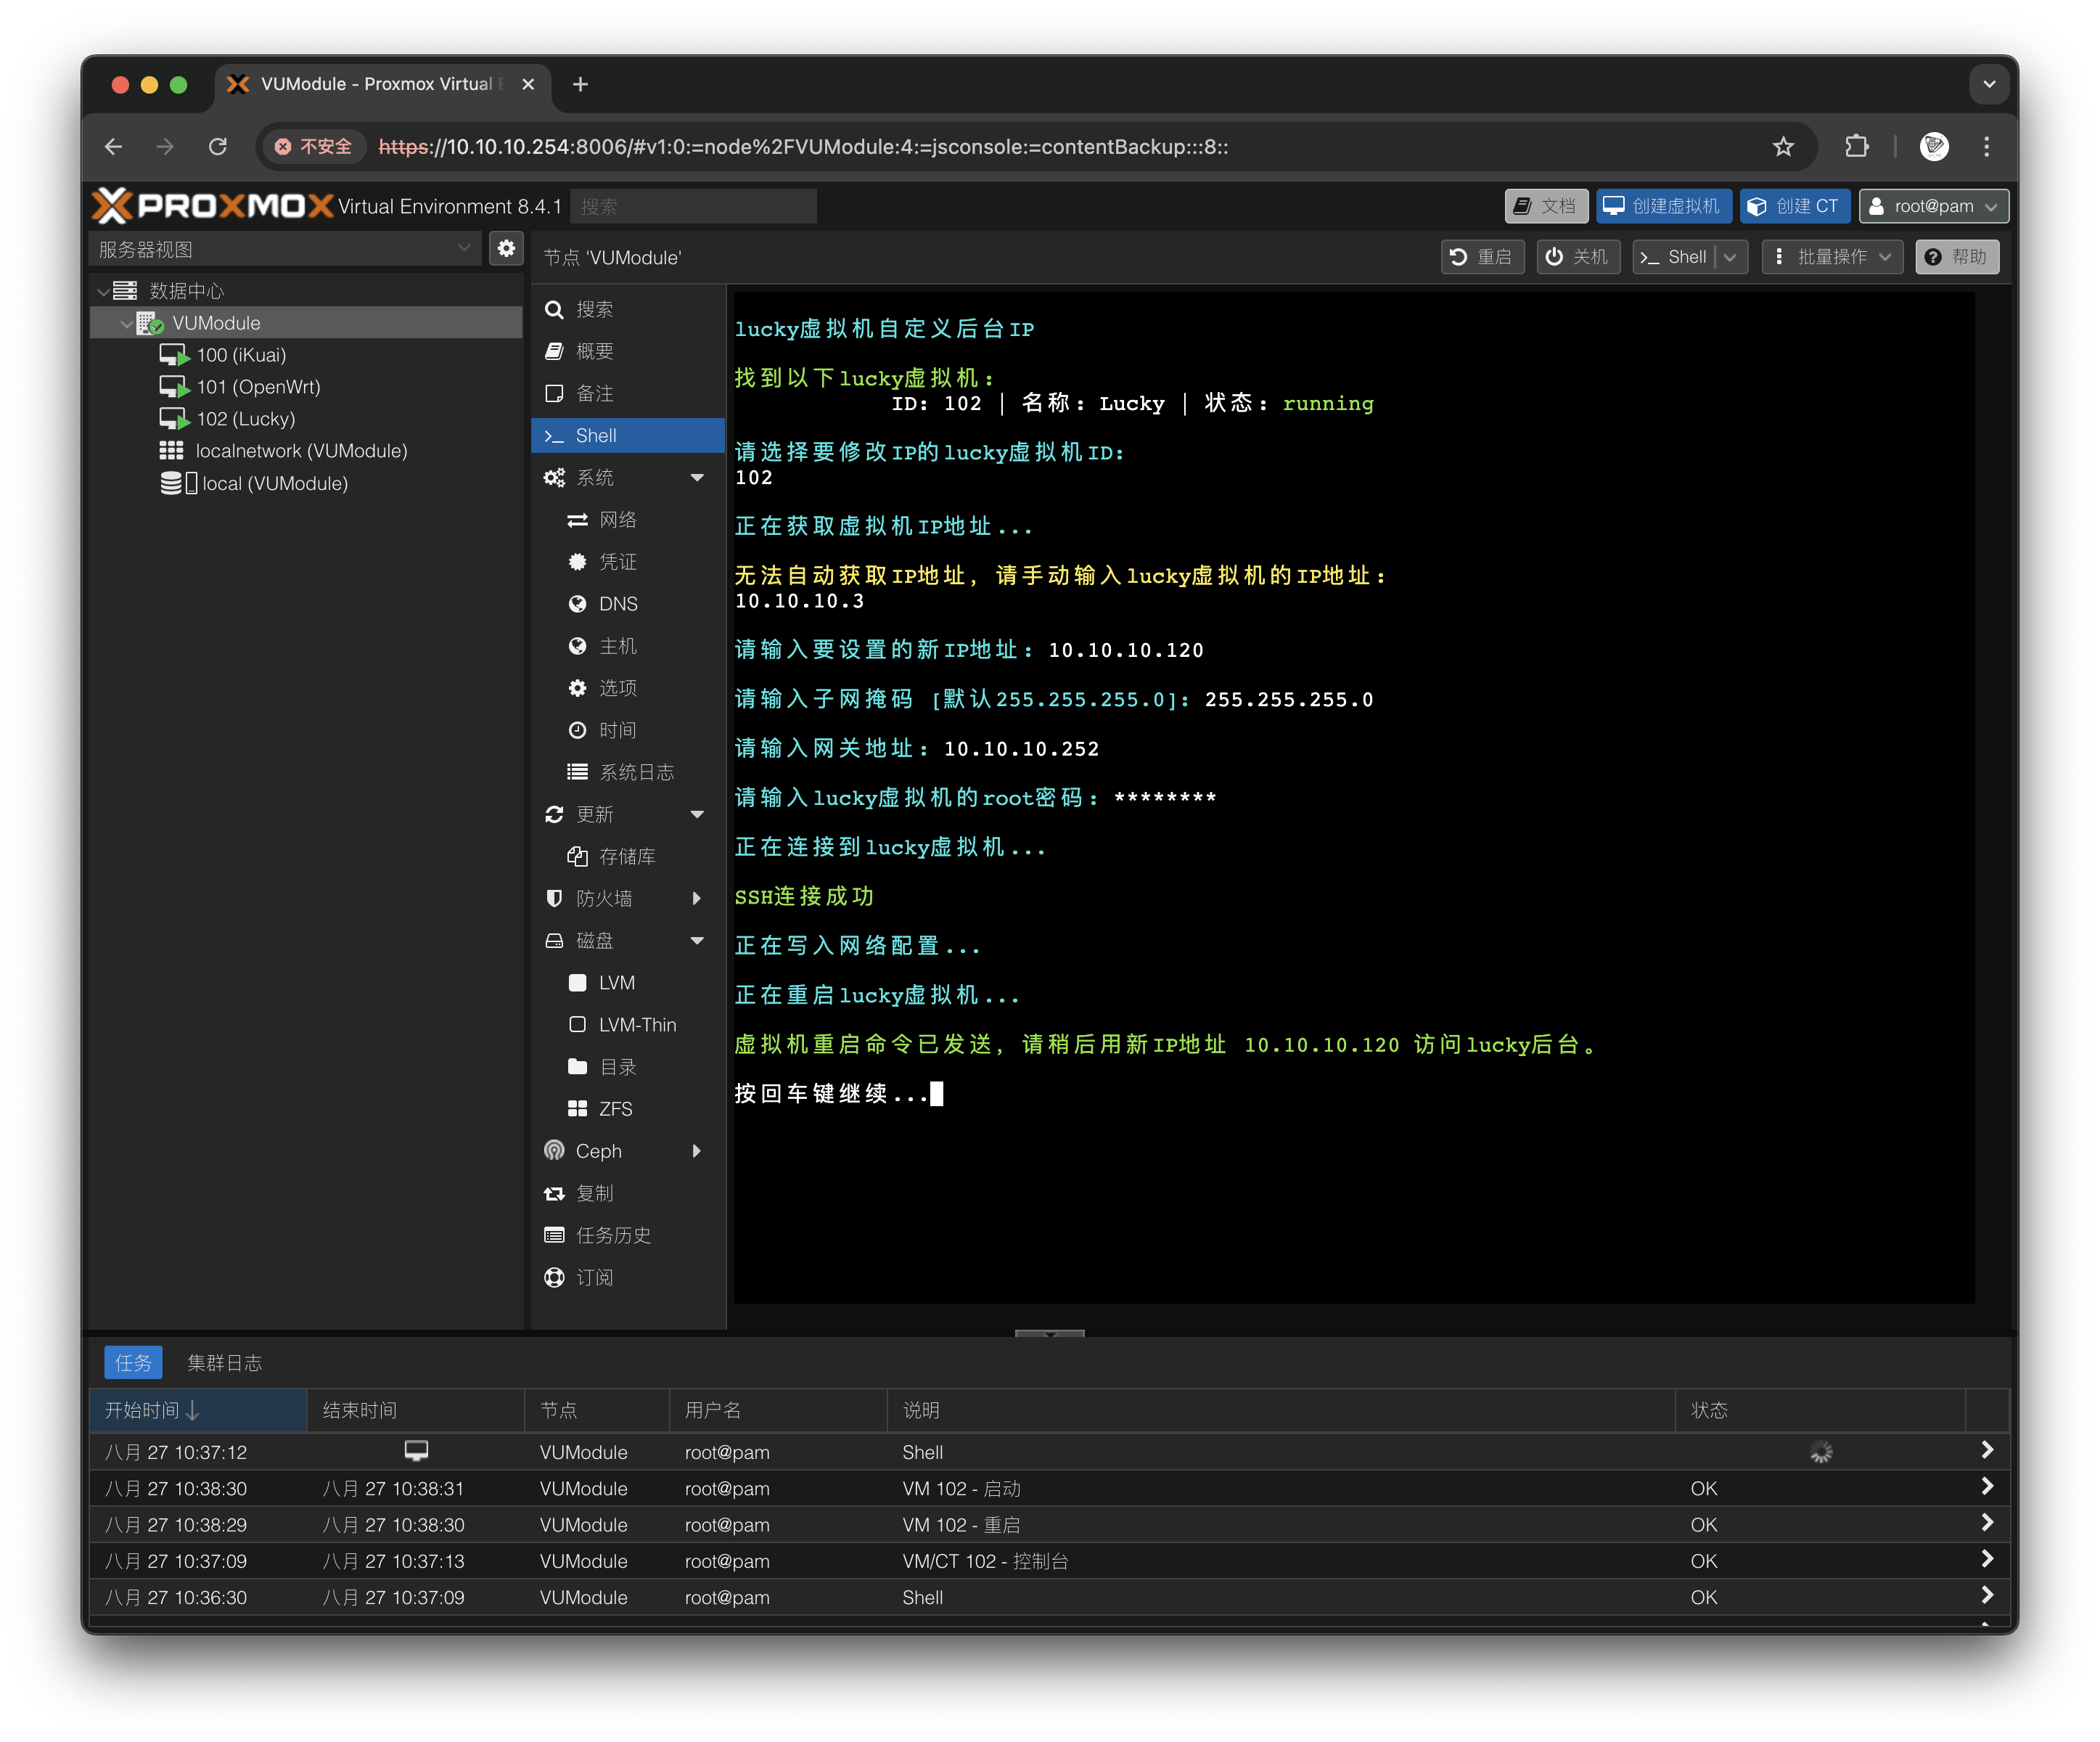Click the 重启 (reboot) node icon button
Image resolution: width=2100 pixels, height=1742 pixels.
click(1481, 257)
